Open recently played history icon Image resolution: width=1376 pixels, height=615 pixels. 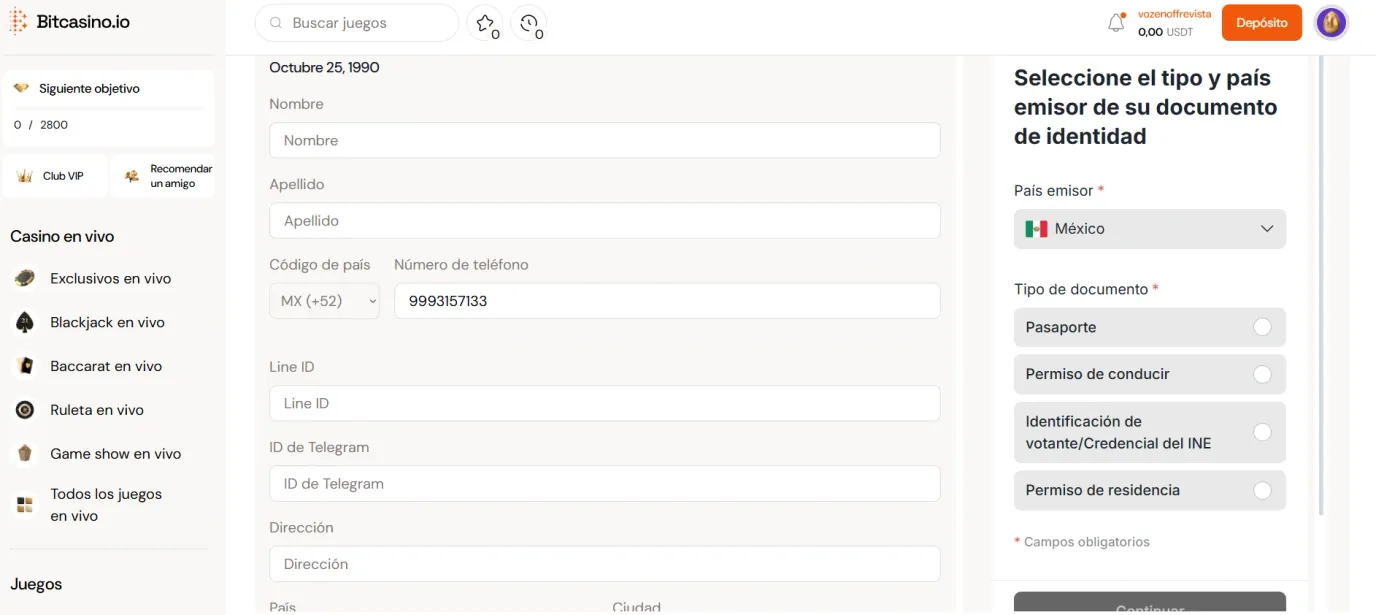[x=529, y=23]
